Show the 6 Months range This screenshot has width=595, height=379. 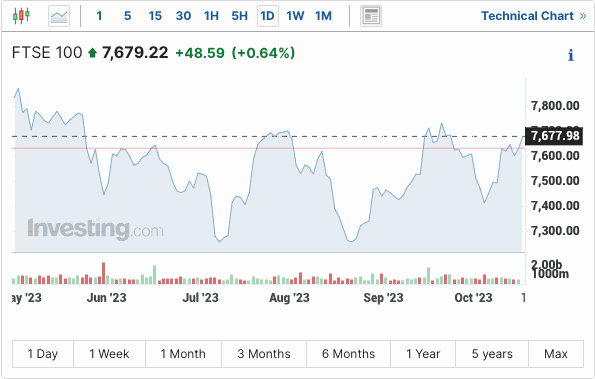click(348, 354)
